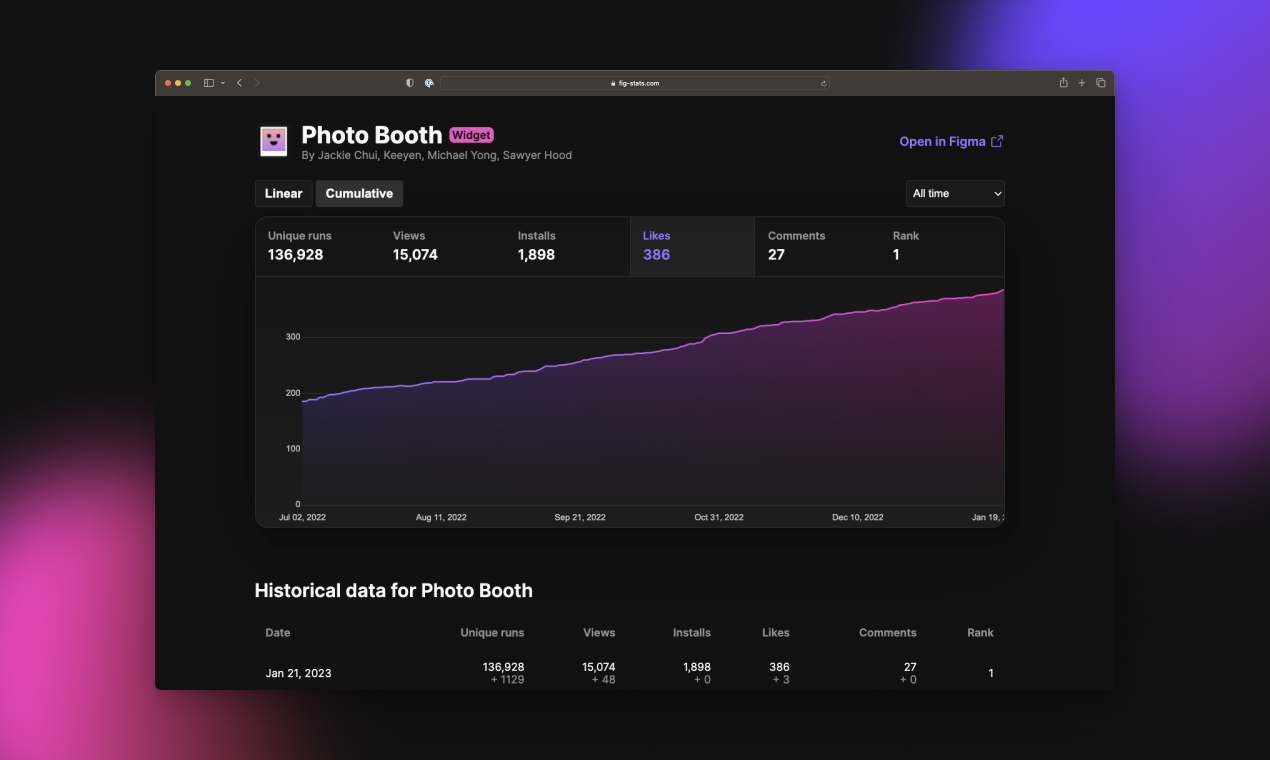Open the Open in Figma link
The height and width of the screenshot is (760, 1270).
click(951, 142)
